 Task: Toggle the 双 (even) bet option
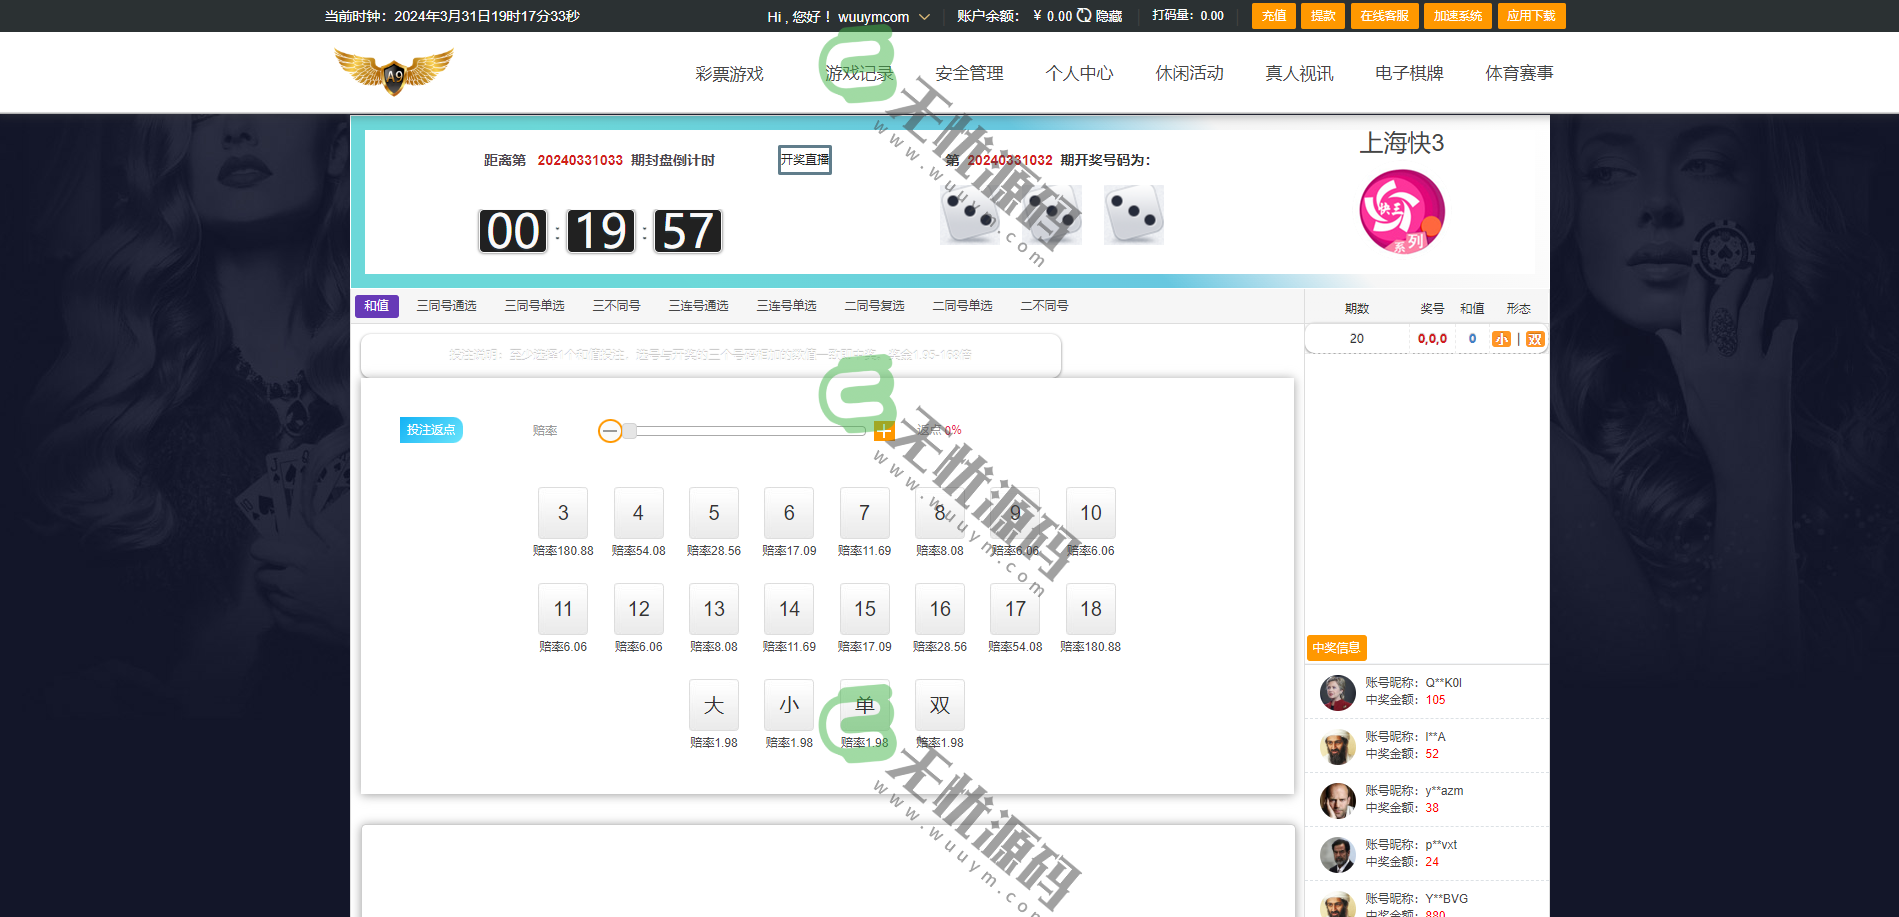click(x=939, y=705)
